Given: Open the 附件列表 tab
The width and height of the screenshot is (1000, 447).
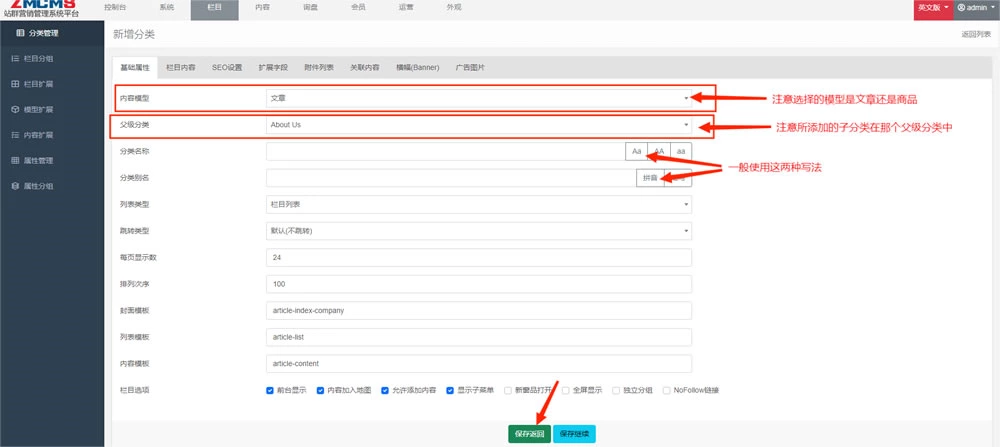Looking at the screenshot, I should click(x=319, y=67).
